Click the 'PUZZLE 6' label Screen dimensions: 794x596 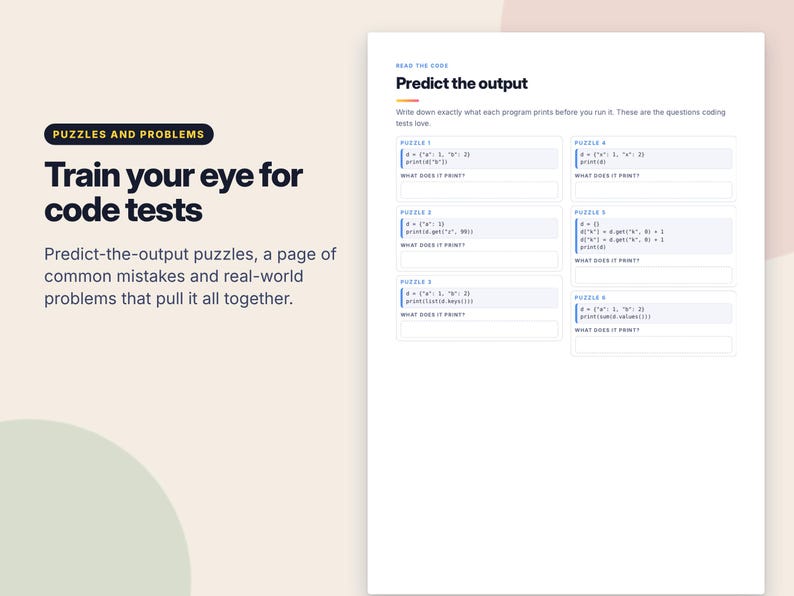click(x=590, y=297)
